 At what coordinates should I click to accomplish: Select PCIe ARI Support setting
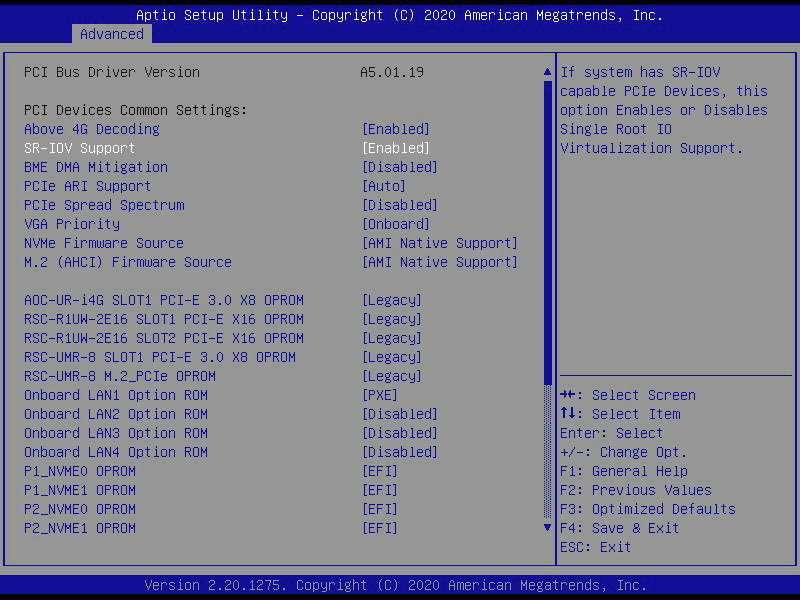88,186
